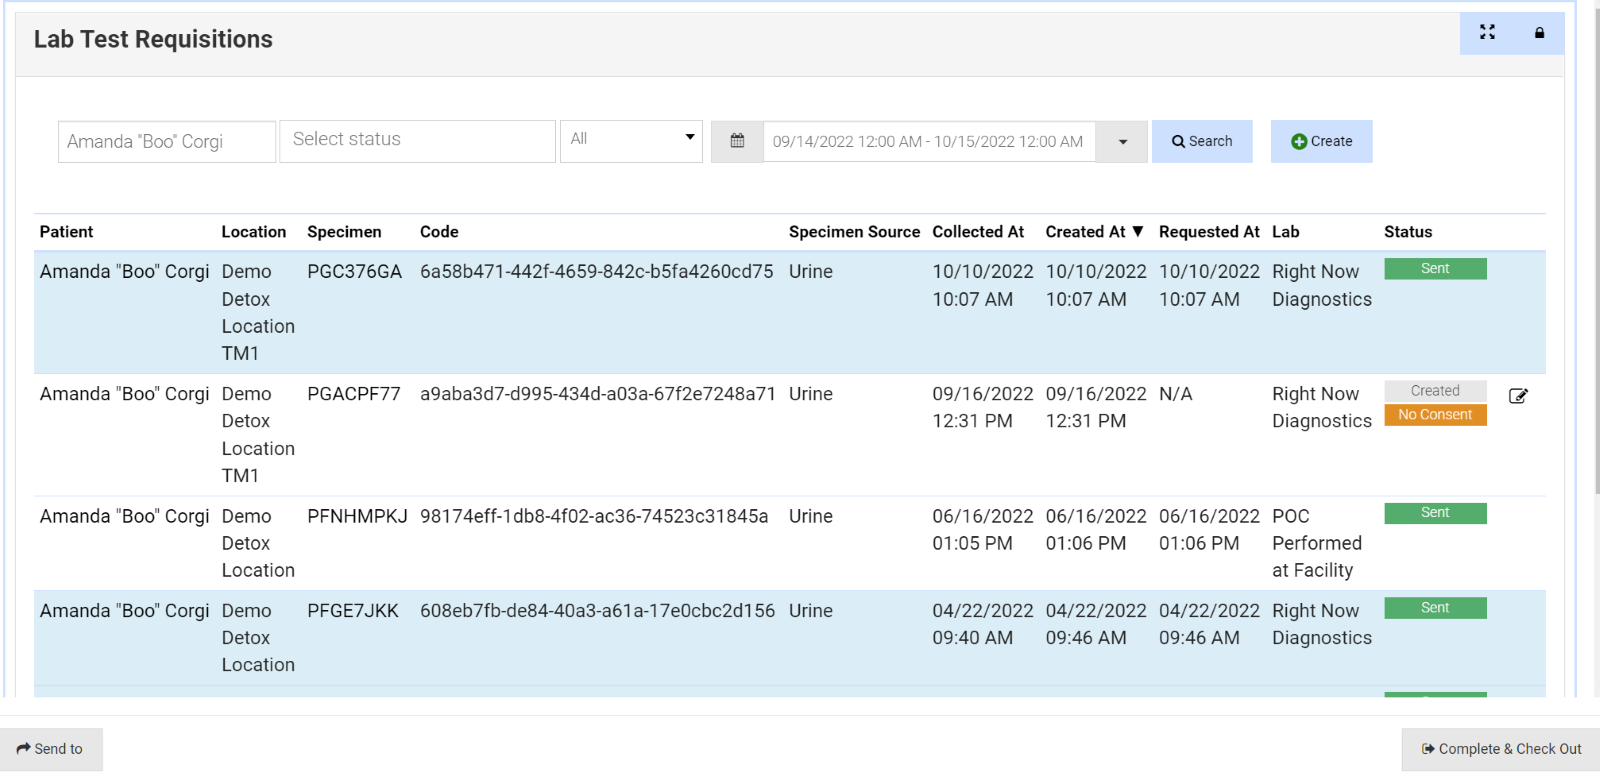Create a new lab test requisition
The image size is (1600, 773).
point(1321,141)
